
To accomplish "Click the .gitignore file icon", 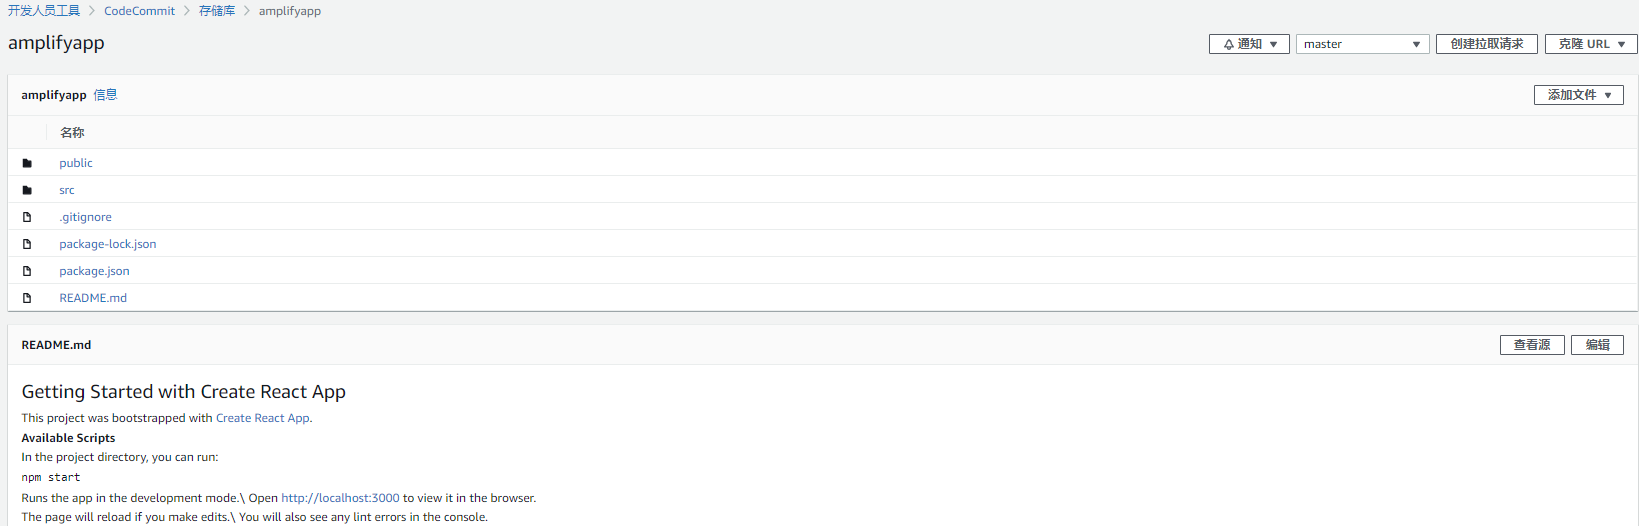I will [x=27, y=217].
